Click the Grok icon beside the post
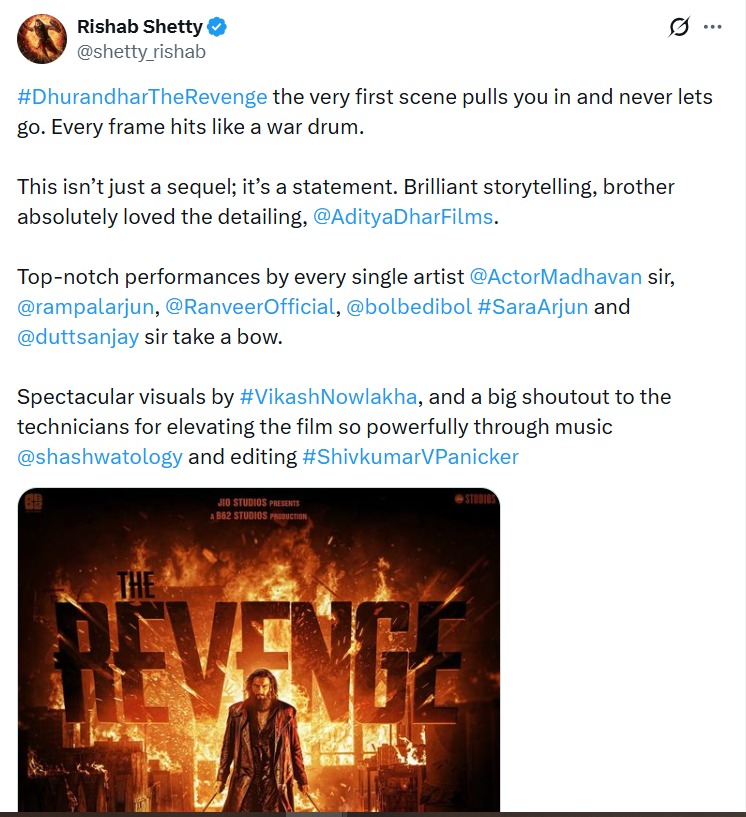The image size is (746, 817). pyautogui.click(x=679, y=28)
